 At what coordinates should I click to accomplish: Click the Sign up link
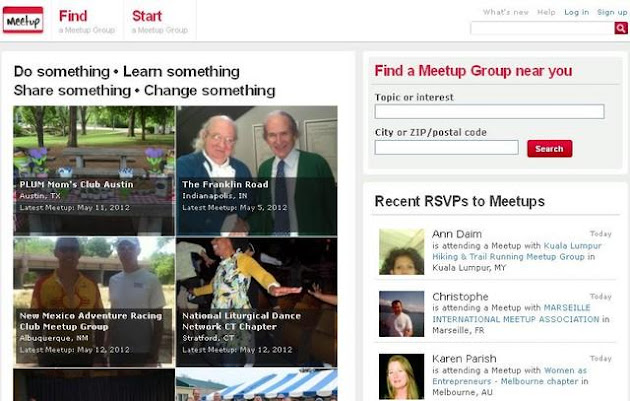[x=612, y=12]
